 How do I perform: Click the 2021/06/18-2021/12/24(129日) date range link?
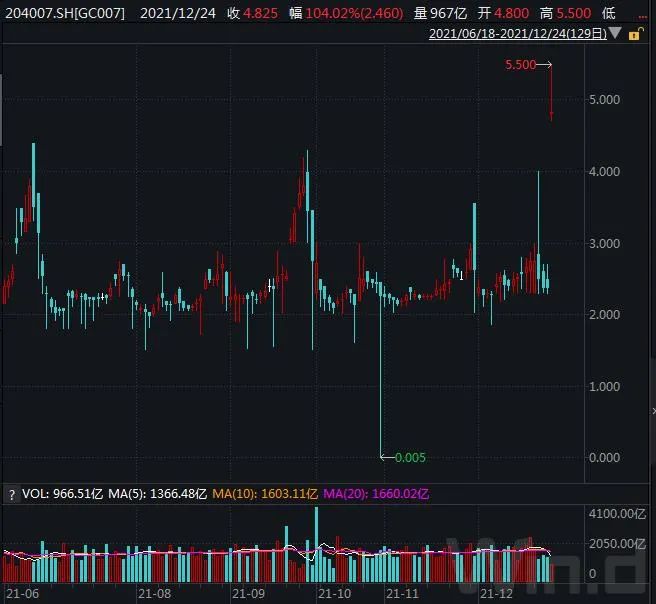point(518,33)
